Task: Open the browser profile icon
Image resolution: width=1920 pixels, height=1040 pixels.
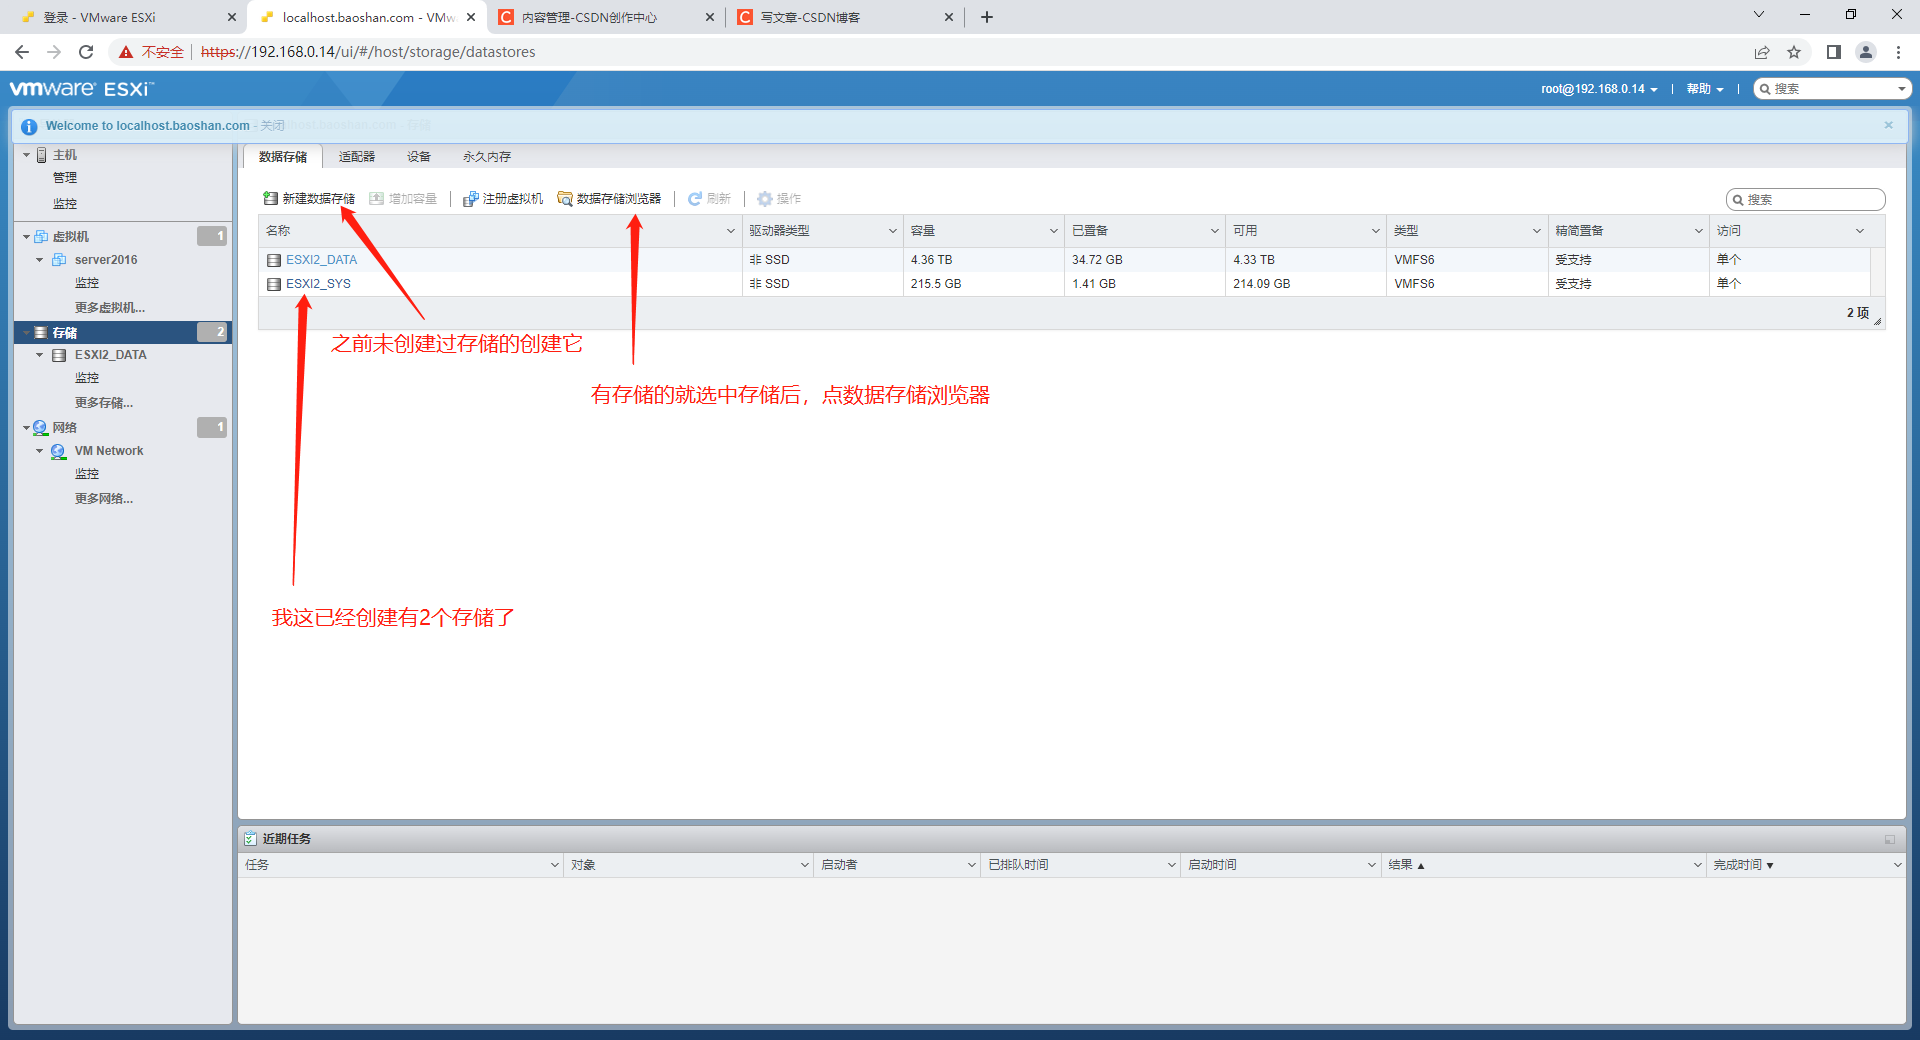Action: pyautogui.click(x=1866, y=52)
